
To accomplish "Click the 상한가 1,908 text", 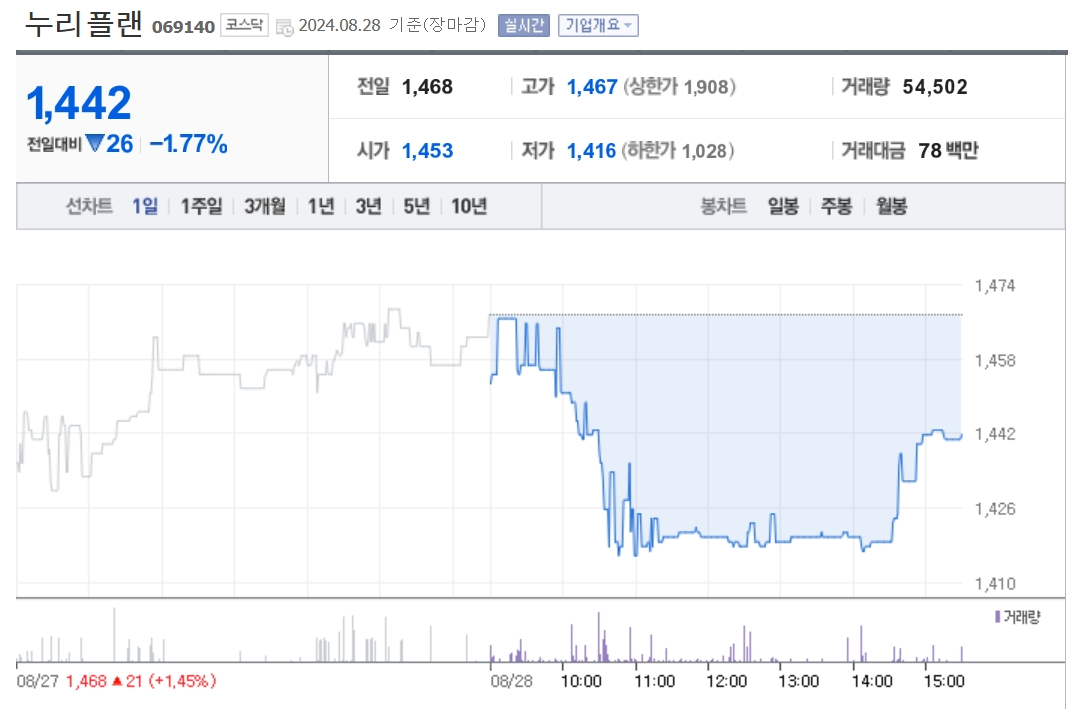I will (x=680, y=87).
